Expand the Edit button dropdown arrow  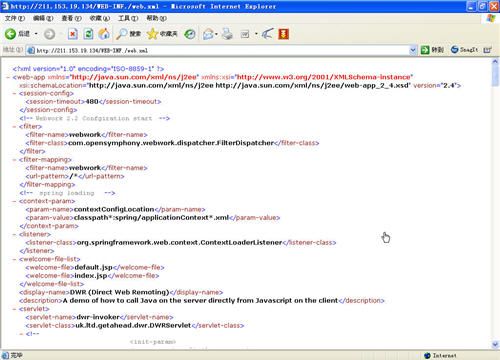click(256, 34)
